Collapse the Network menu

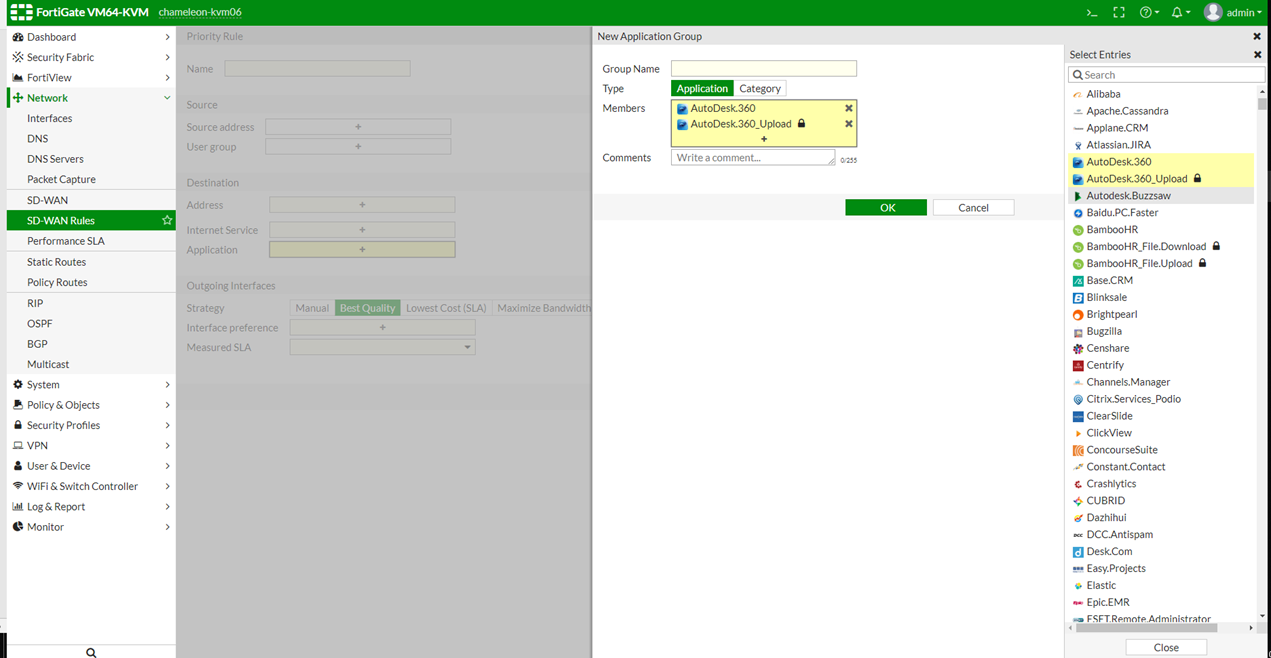(x=91, y=98)
